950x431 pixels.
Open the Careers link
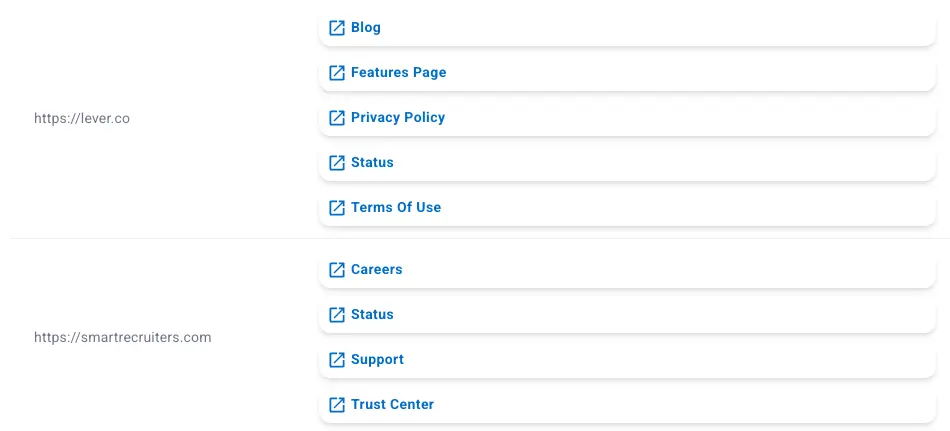point(376,270)
